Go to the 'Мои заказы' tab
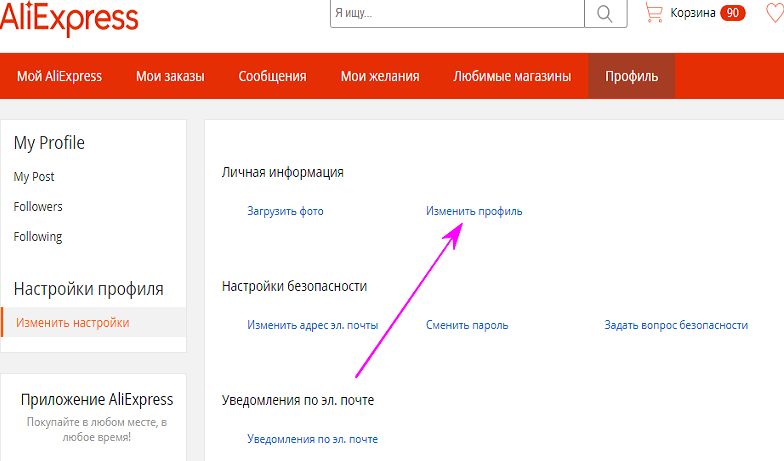Screen dimensions: 784x461 click(x=170, y=76)
